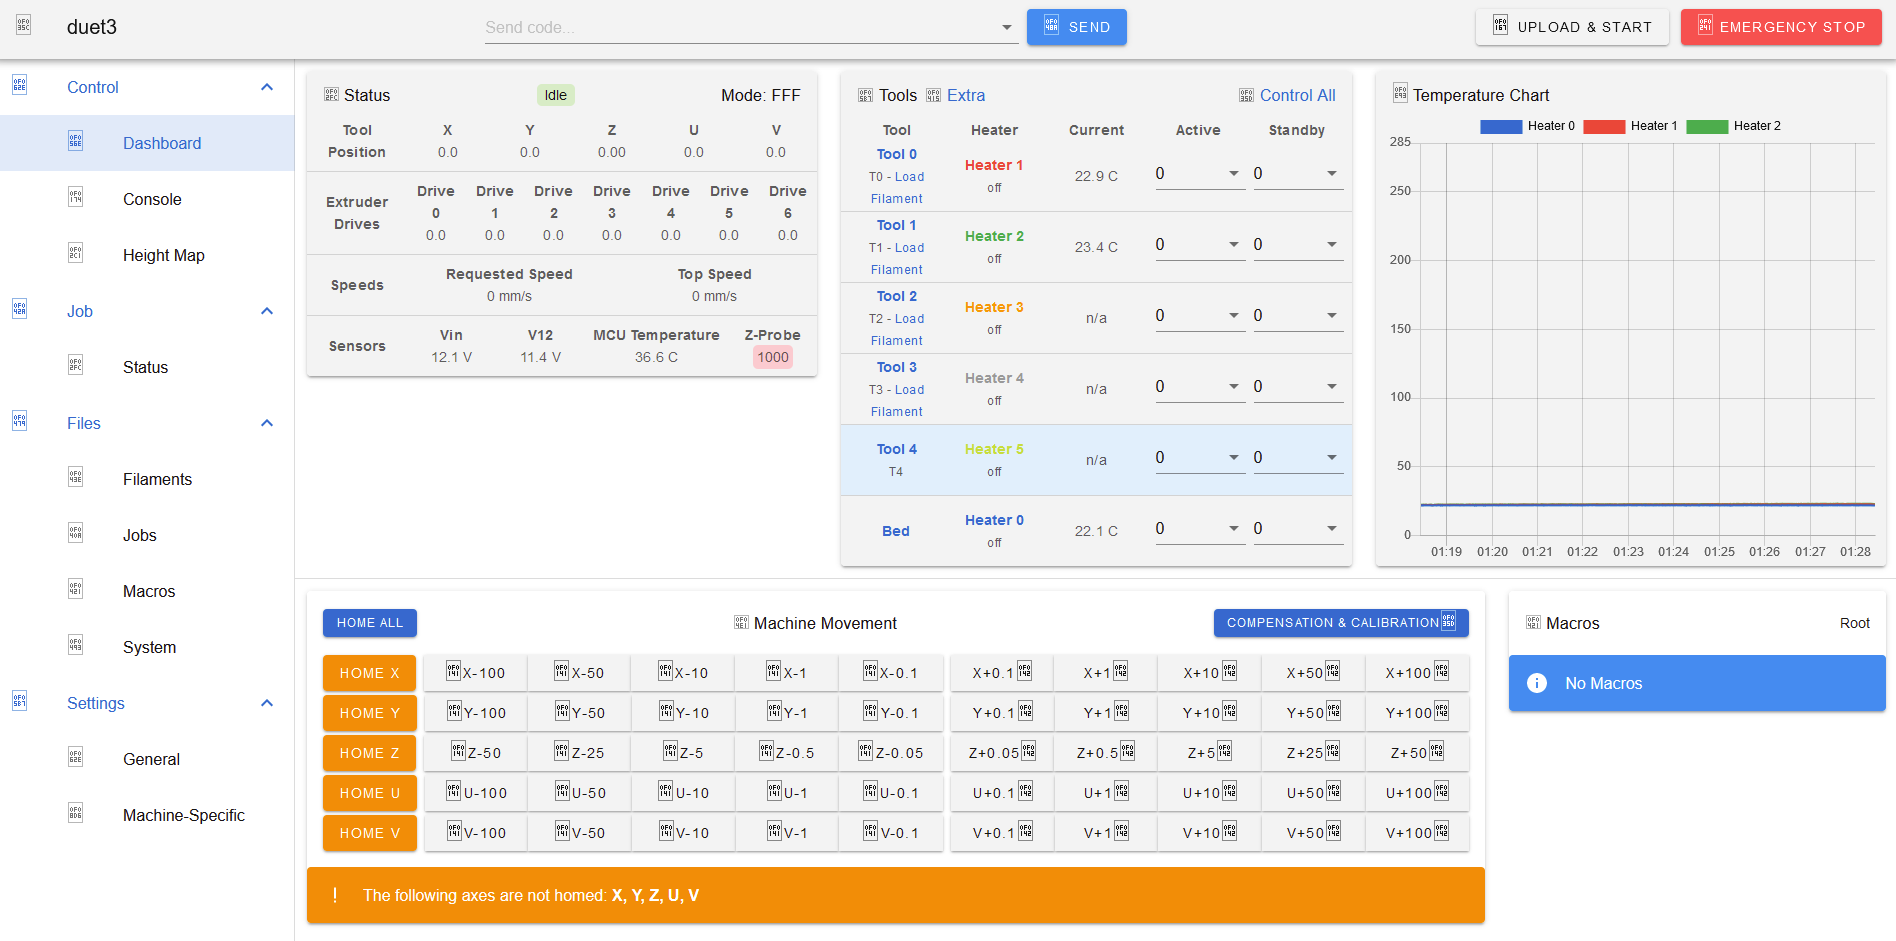Collapse the Job sidebar section
This screenshot has width=1896, height=941.
click(267, 311)
